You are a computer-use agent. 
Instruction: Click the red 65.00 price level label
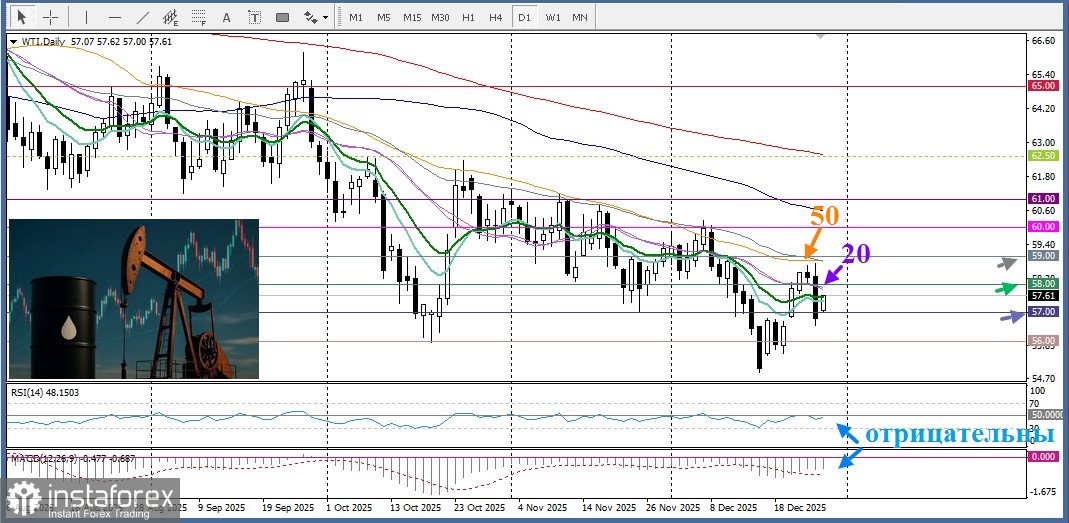click(1043, 87)
